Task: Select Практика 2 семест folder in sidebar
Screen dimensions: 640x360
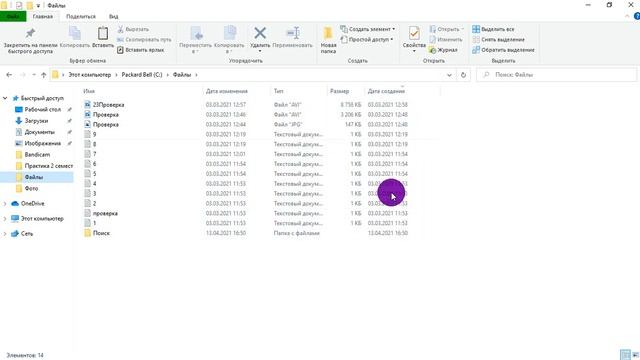Action: [x=49, y=166]
